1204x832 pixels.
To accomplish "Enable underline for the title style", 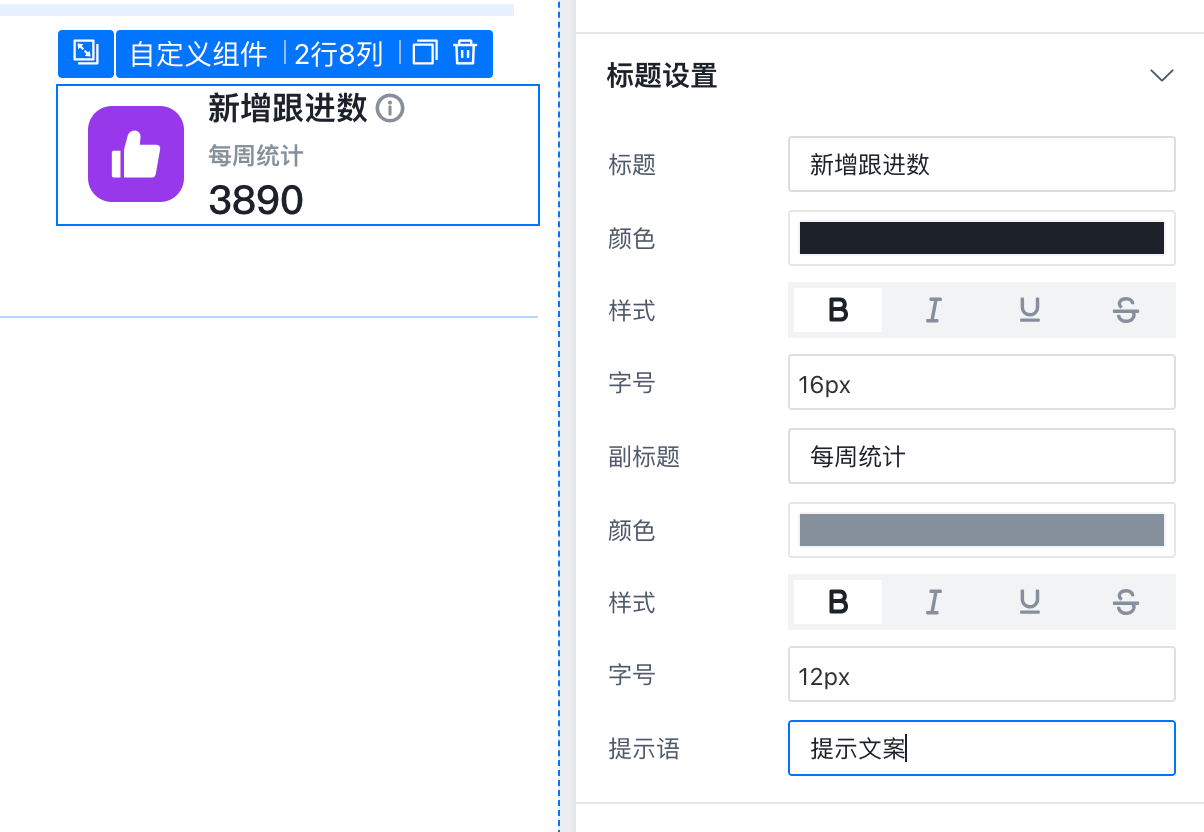I will pos(1030,311).
